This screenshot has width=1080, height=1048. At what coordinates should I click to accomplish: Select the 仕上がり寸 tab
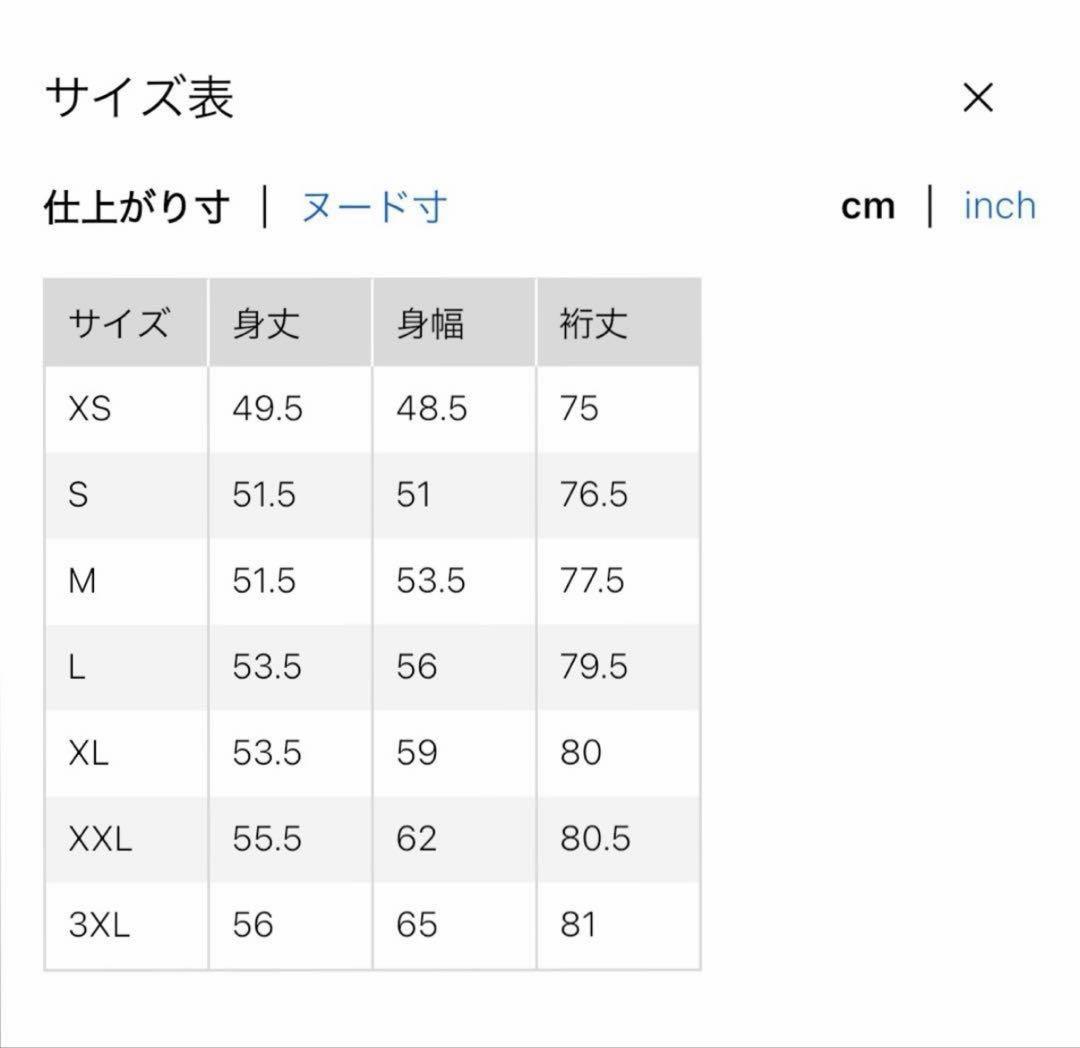point(136,207)
